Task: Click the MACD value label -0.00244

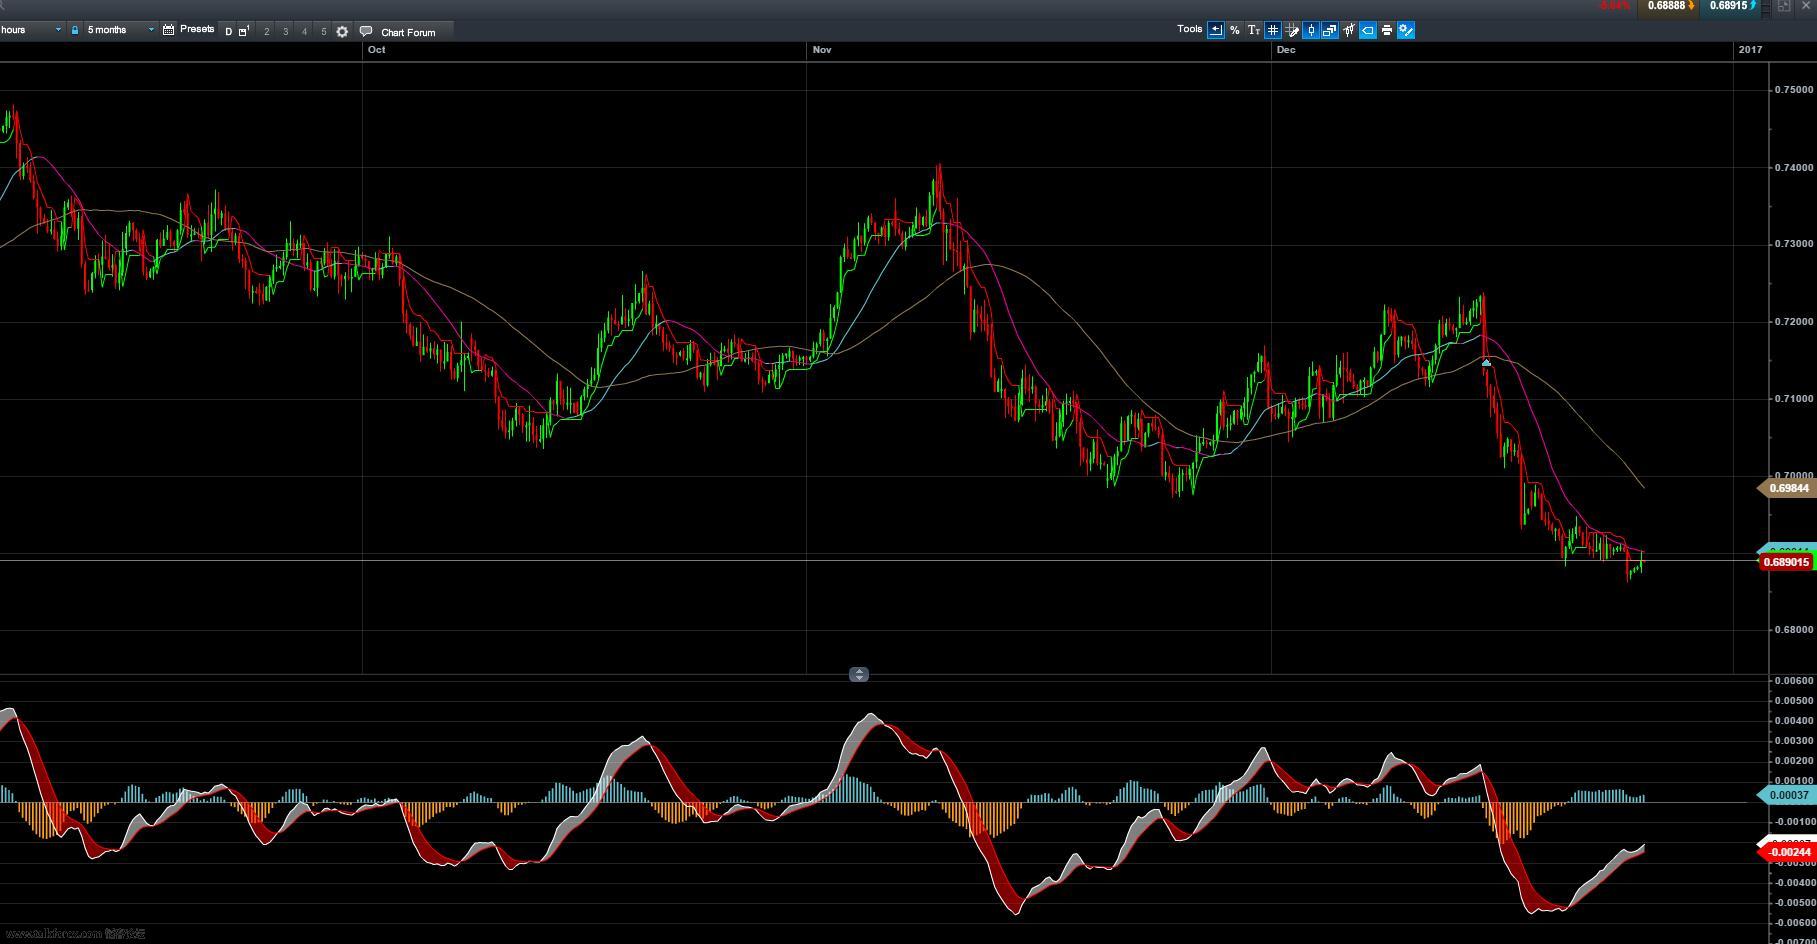Action: pos(1786,853)
